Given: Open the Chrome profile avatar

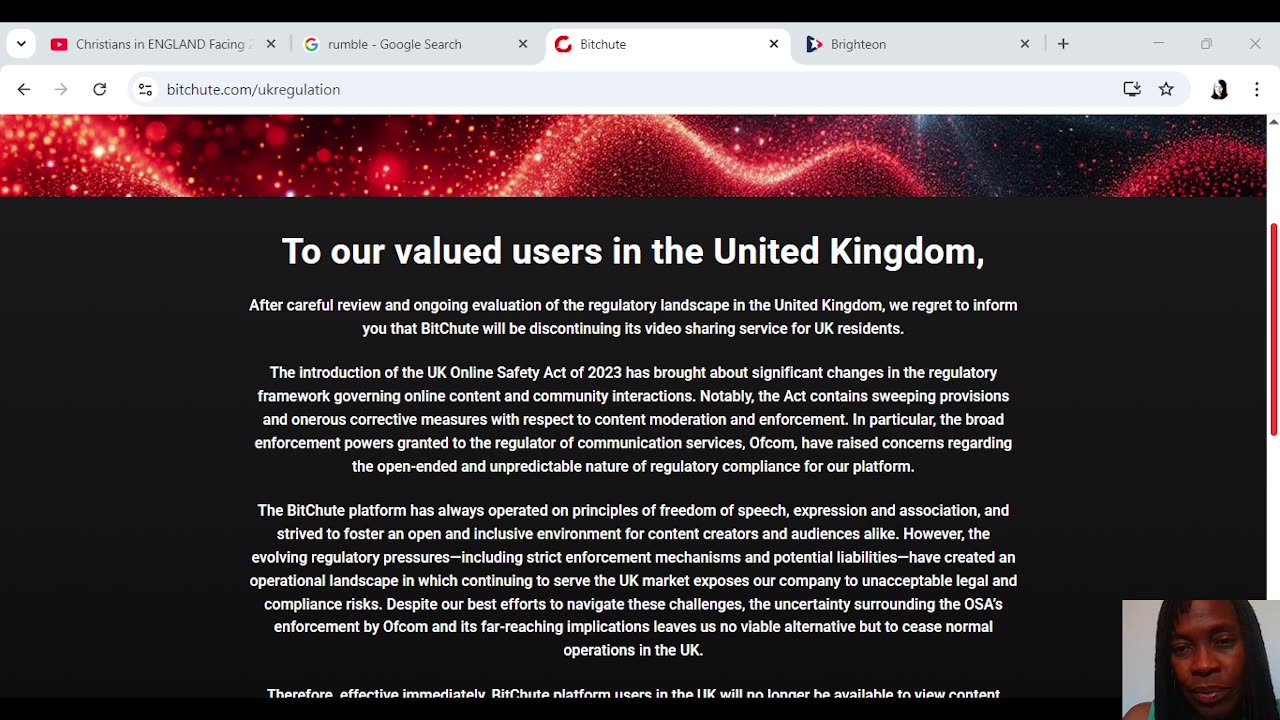Looking at the screenshot, I should point(1219,89).
